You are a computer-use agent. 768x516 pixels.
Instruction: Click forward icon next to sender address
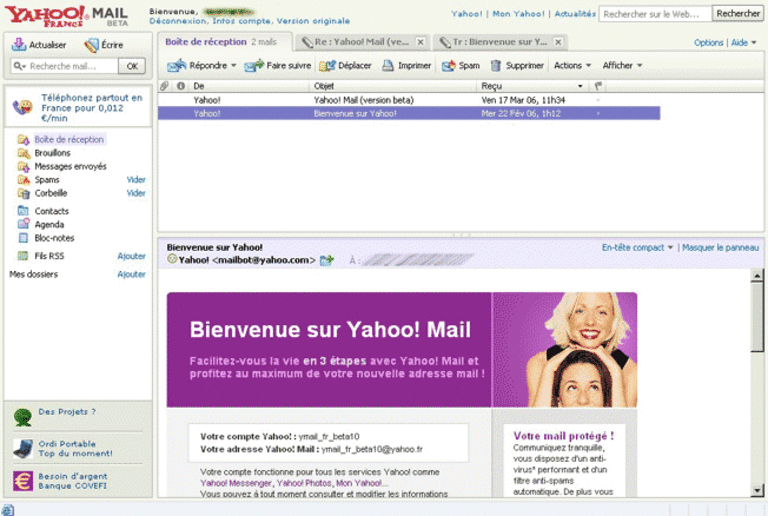(x=327, y=260)
